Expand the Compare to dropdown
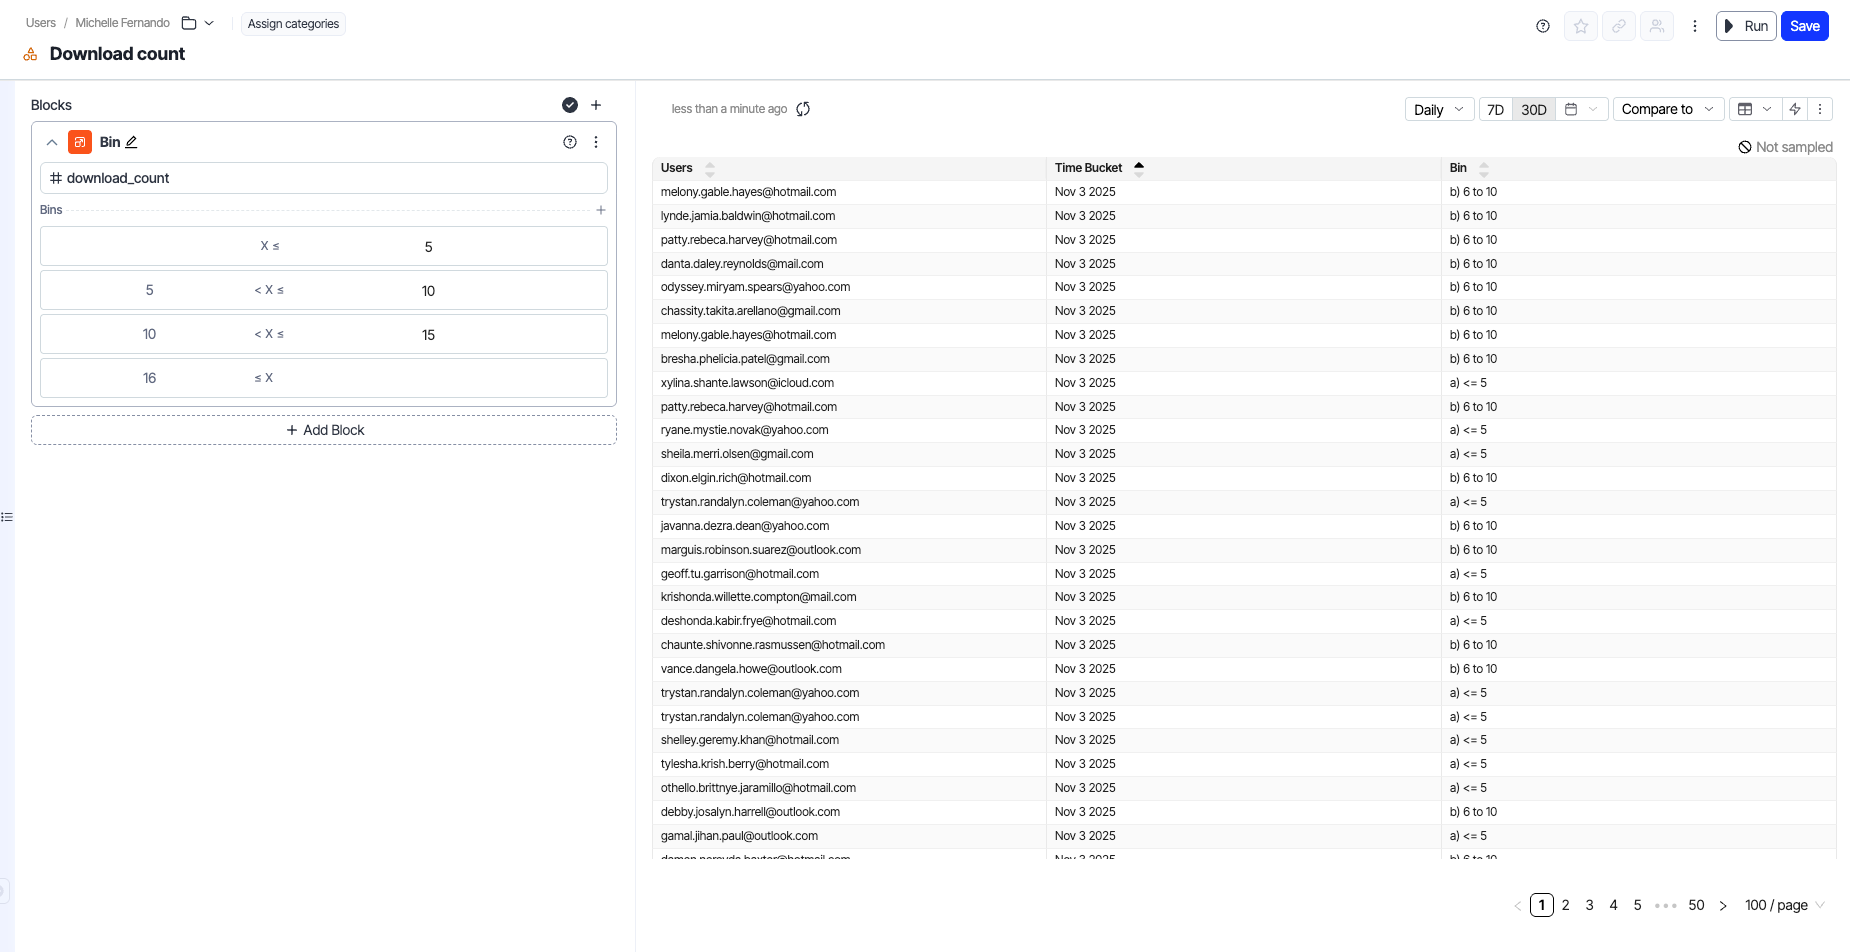 [x=1667, y=109]
